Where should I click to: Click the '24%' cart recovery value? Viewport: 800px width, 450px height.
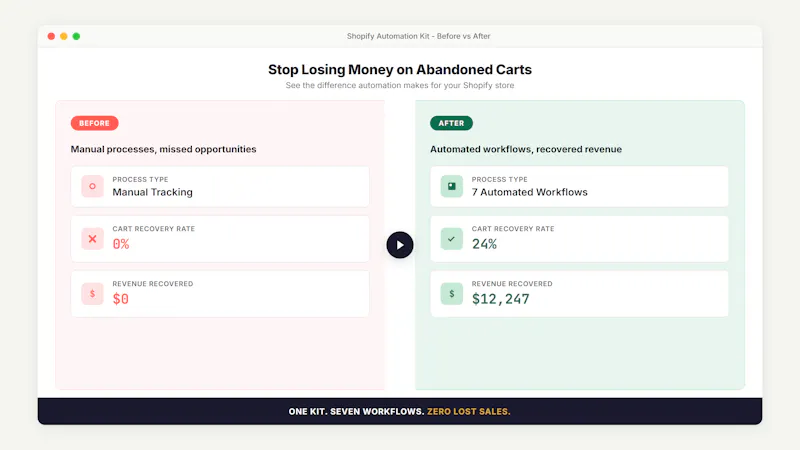point(484,244)
